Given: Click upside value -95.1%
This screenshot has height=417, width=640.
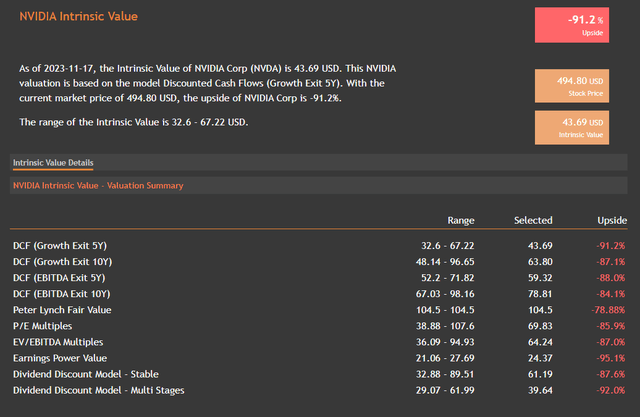Looking at the screenshot, I should 611,358.
